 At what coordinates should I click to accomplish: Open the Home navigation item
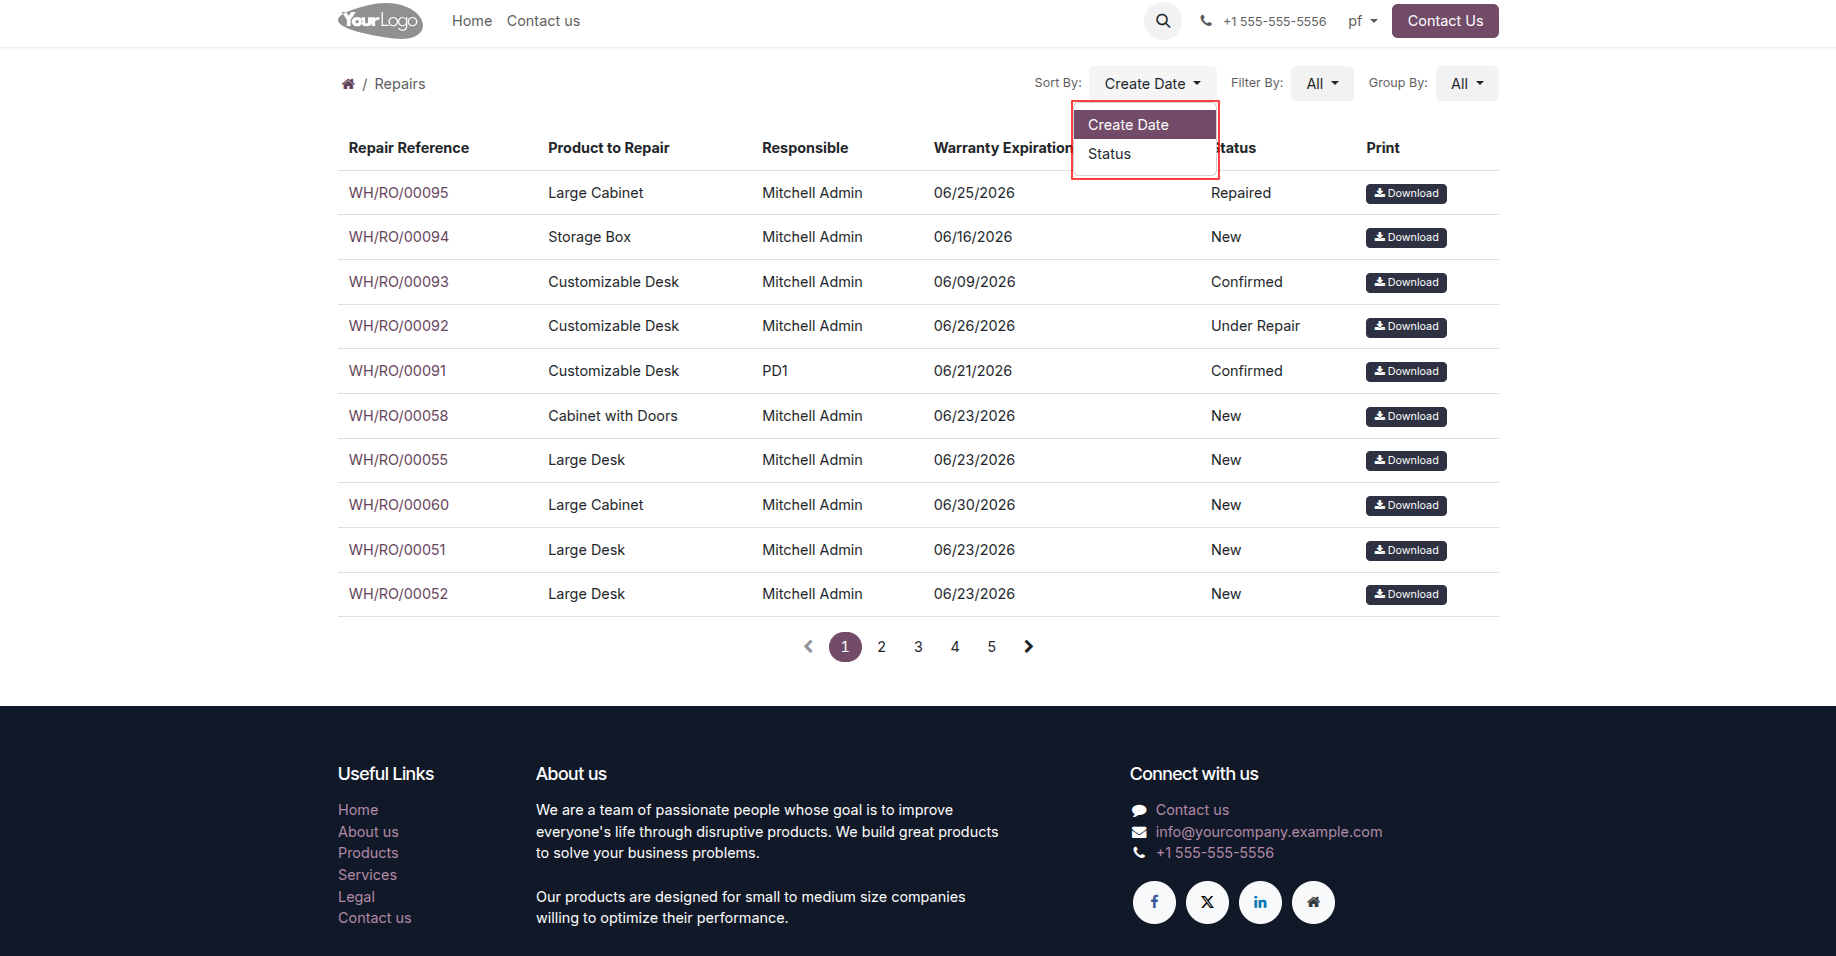(472, 21)
